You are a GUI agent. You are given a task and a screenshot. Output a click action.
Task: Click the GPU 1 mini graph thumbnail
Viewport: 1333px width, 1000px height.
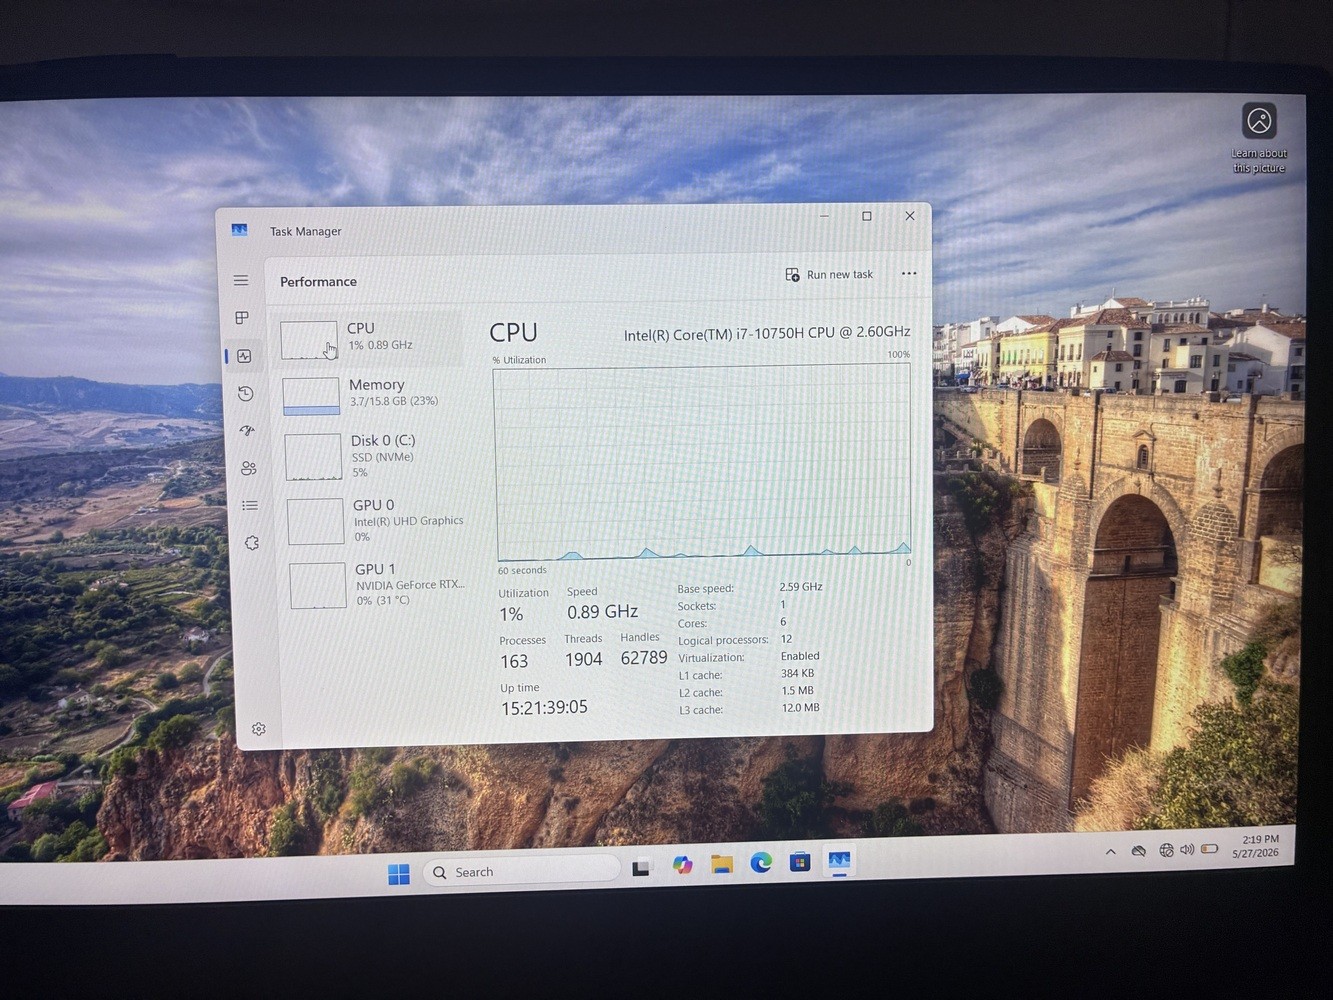[318, 585]
